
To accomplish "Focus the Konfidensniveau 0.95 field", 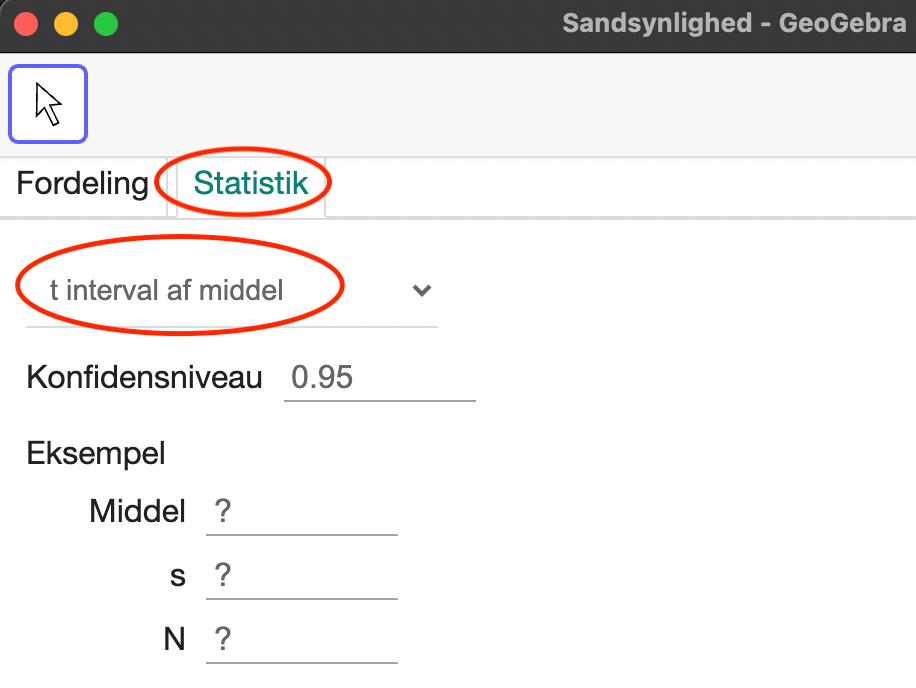I will point(380,378).
